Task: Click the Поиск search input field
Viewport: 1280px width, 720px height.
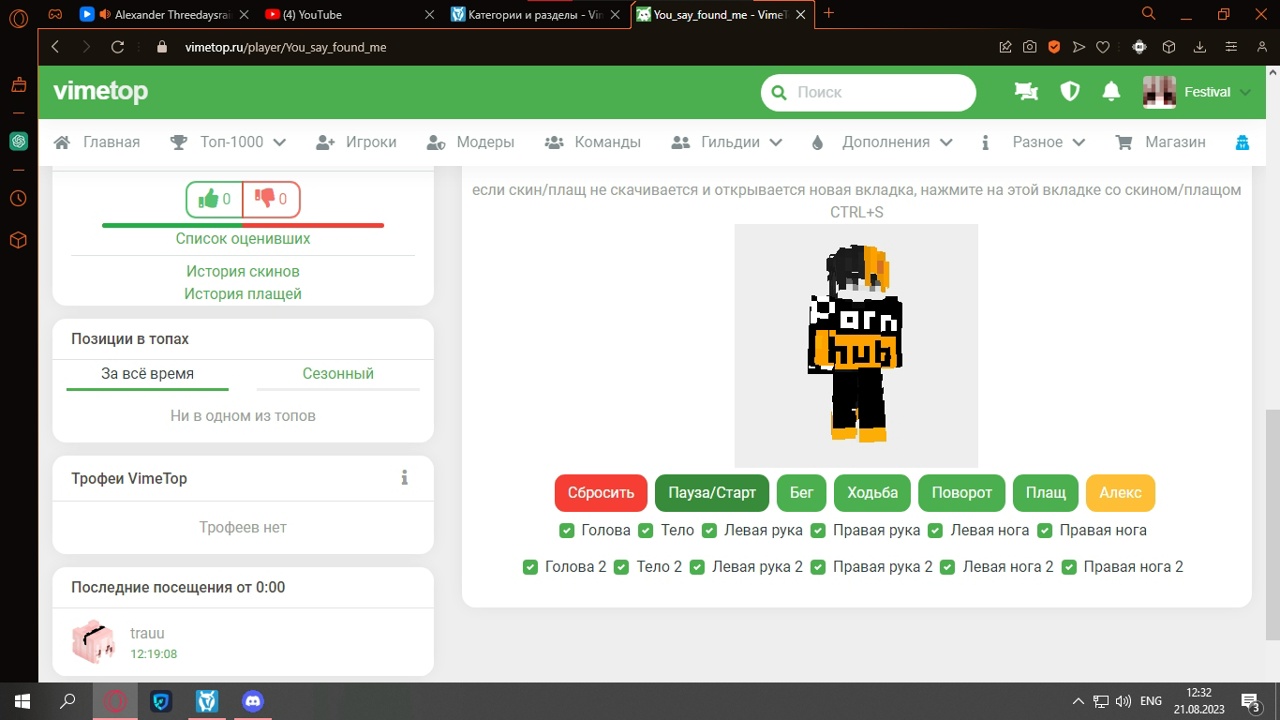Action: click(x=880, y=92)
